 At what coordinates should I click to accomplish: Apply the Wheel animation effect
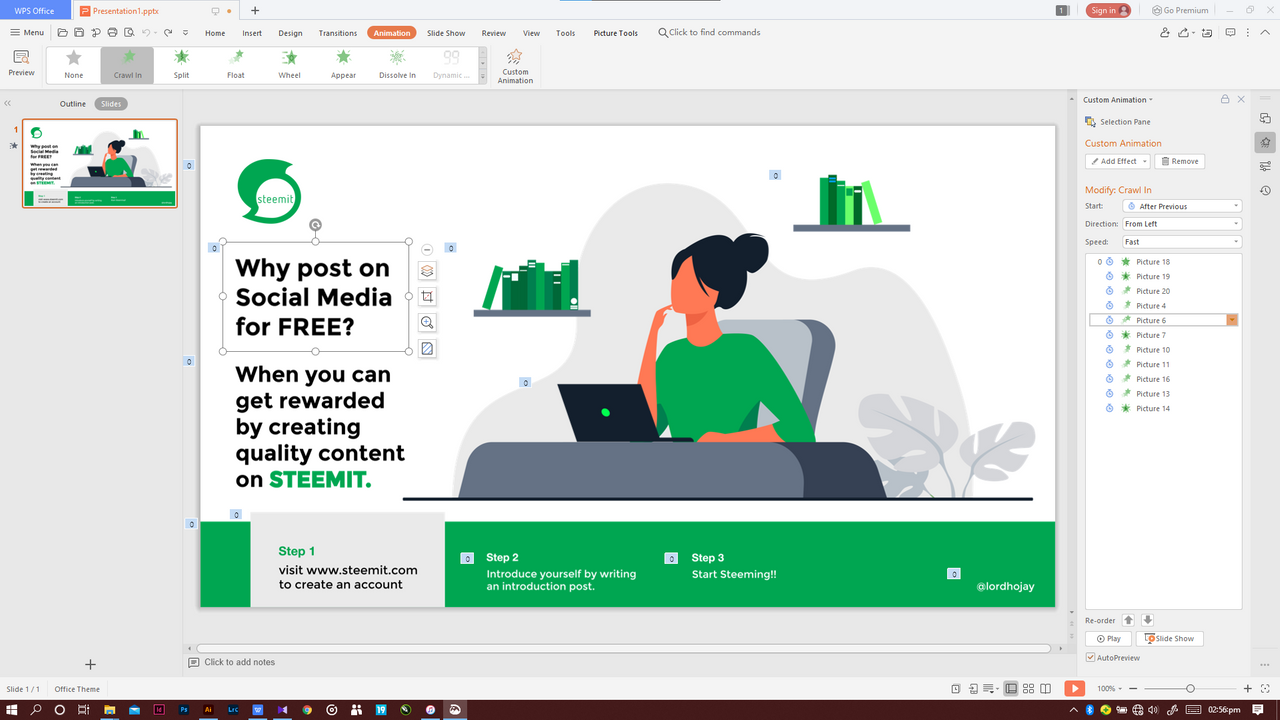tap(289, 65)
